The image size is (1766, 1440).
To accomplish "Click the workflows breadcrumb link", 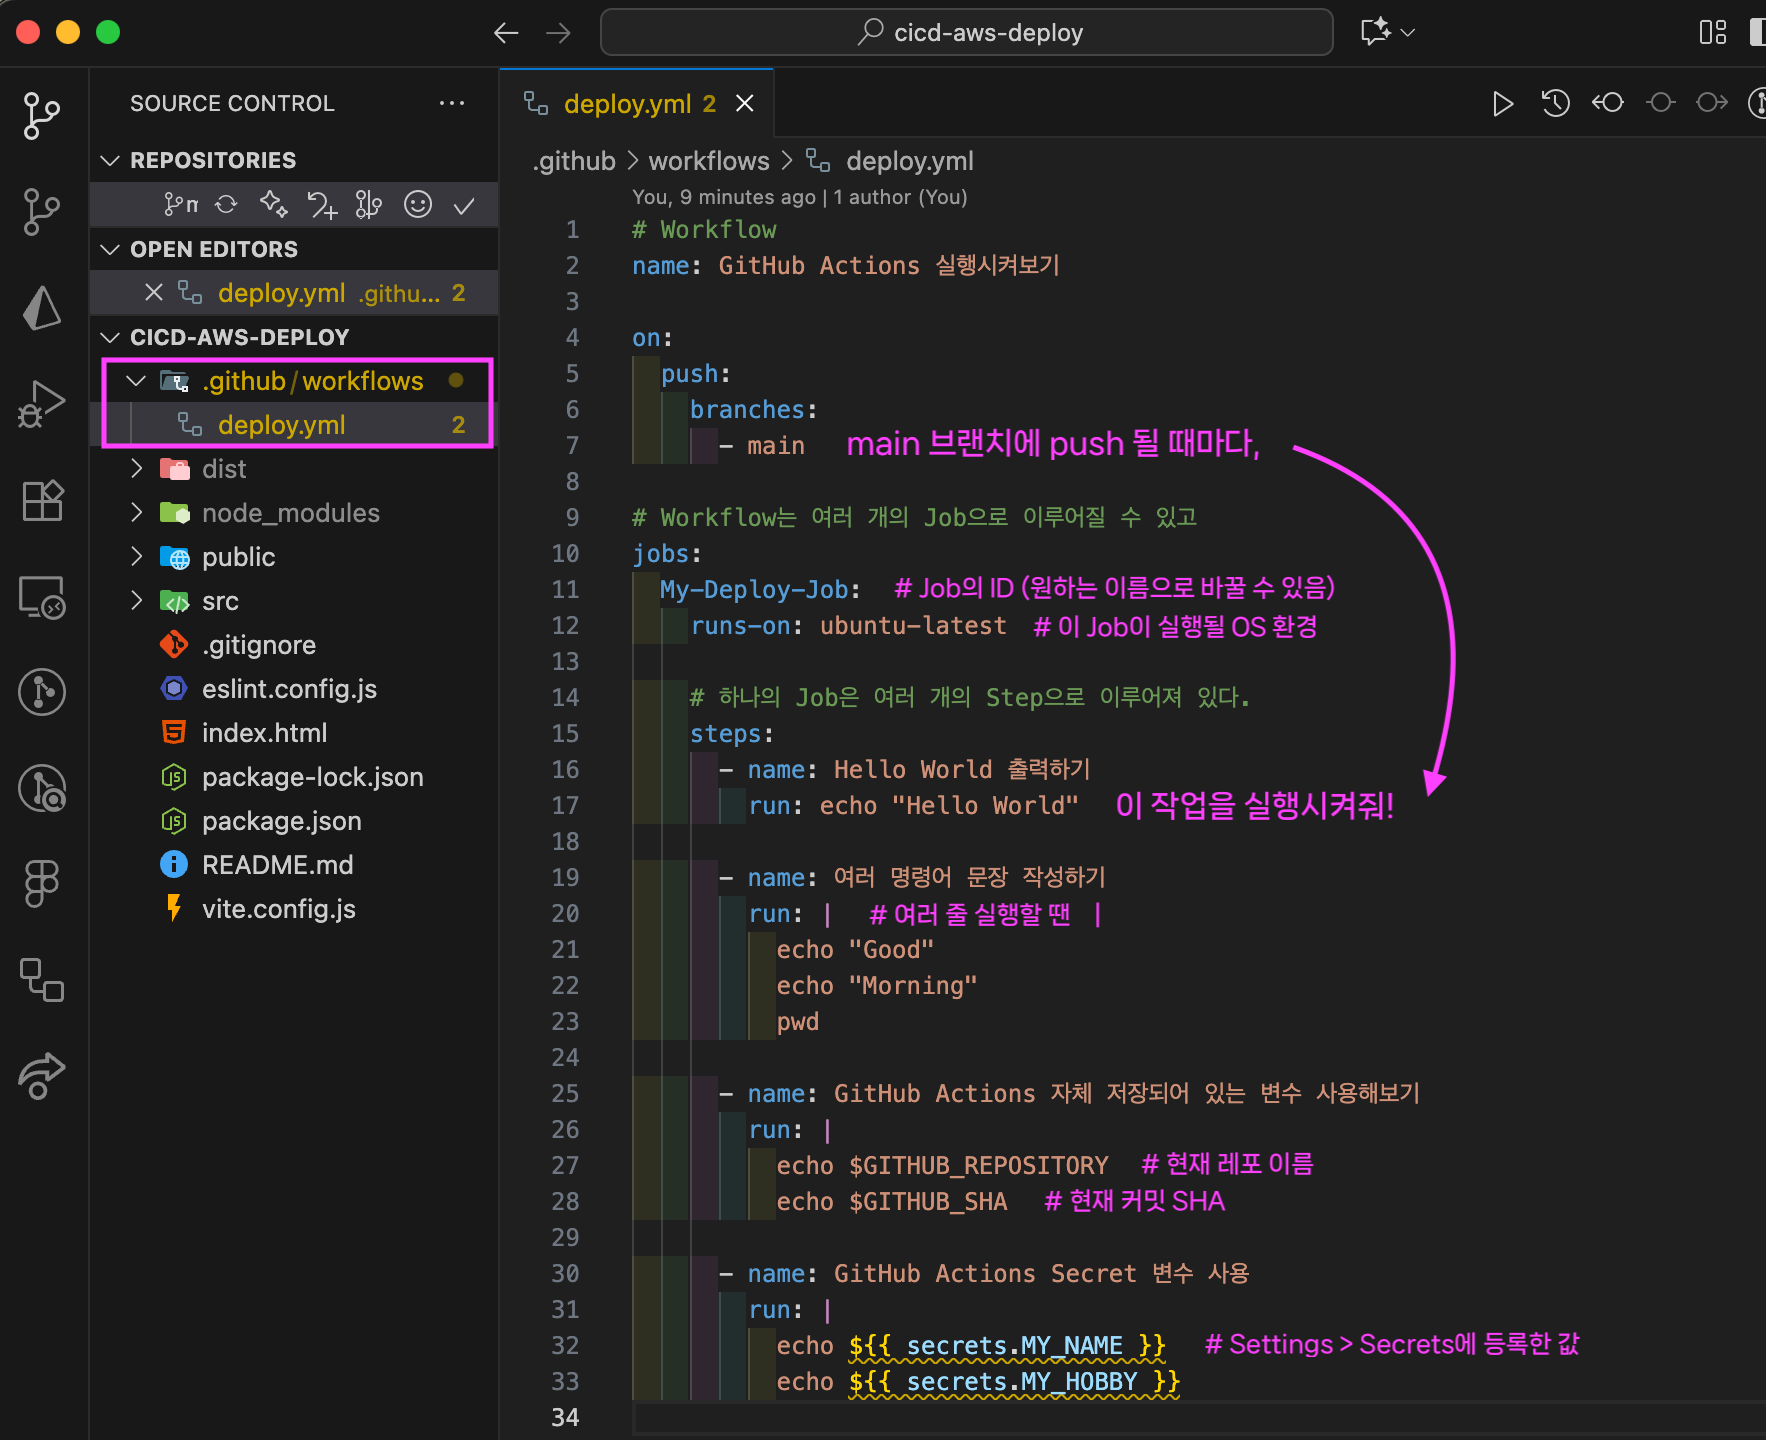I will 708,161.
